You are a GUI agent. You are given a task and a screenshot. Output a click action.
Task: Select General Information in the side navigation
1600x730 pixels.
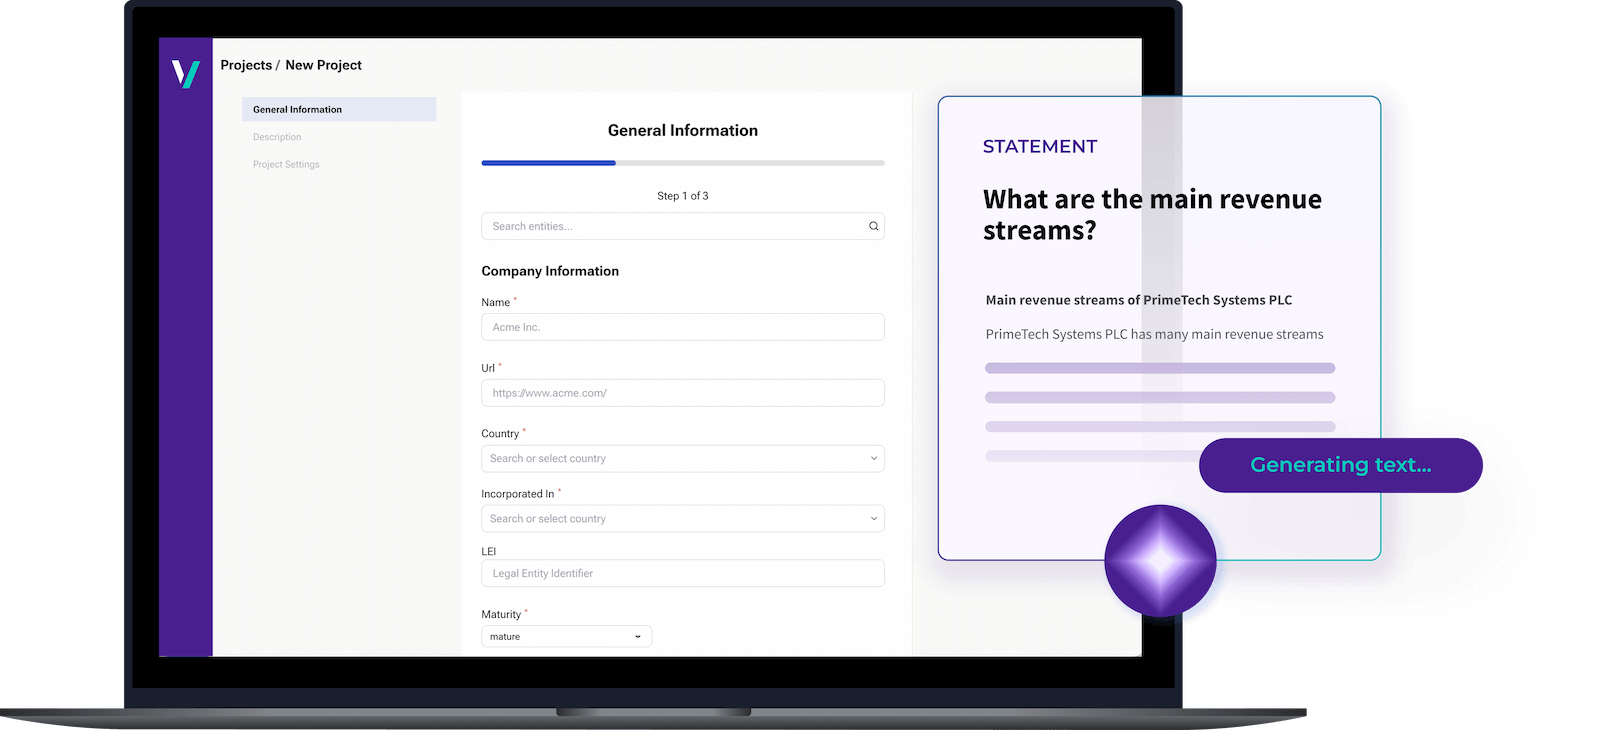338,109
